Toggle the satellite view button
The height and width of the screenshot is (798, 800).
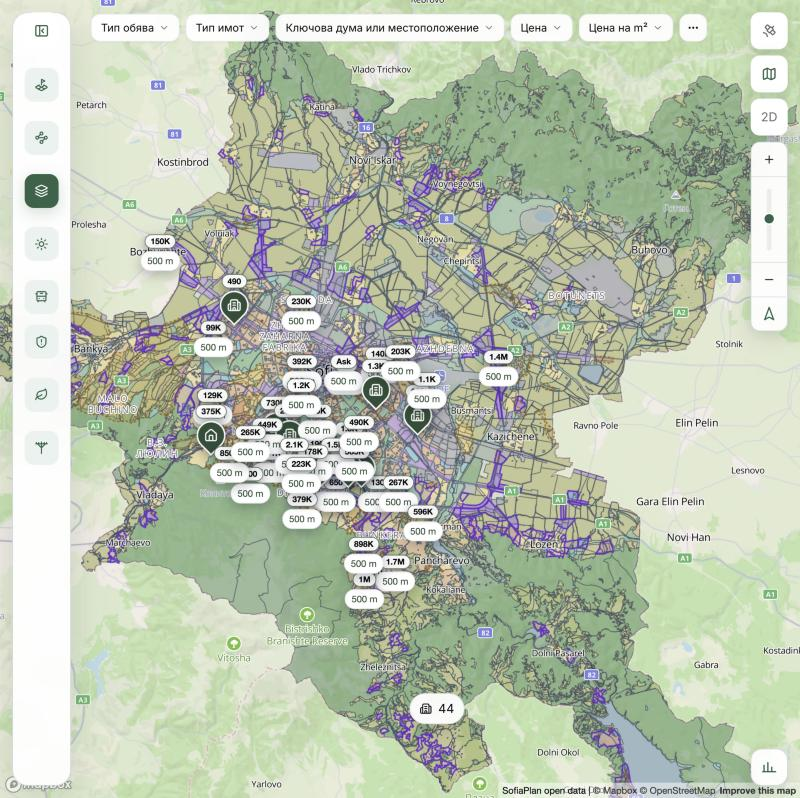click(769, 31)
